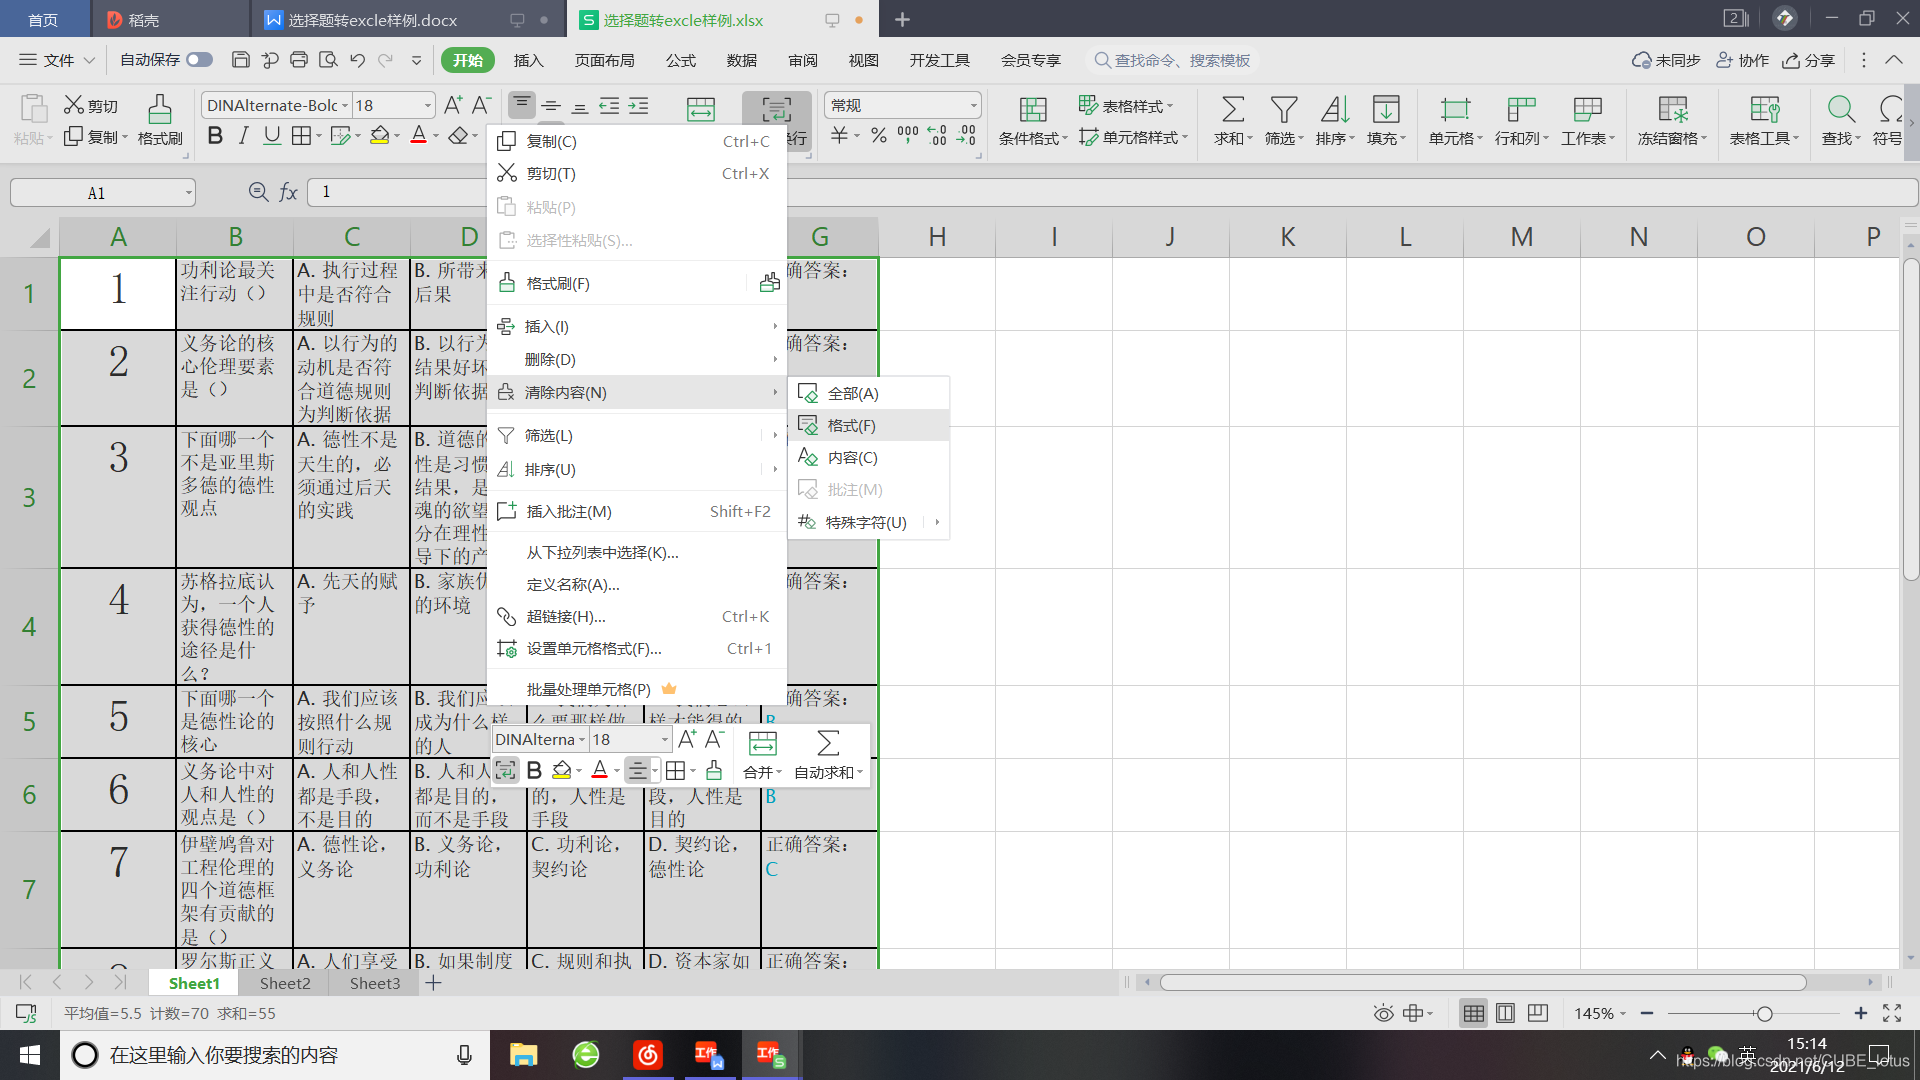Open new document tab plus button
Viewport: 1920px width, 1080px height.
click(x=902, y=19)
